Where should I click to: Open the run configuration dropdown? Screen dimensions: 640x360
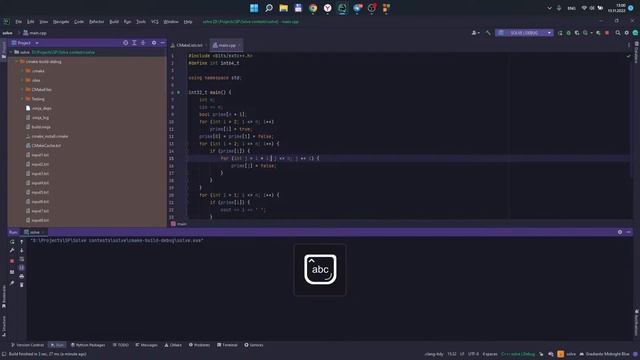pos(524,33)
